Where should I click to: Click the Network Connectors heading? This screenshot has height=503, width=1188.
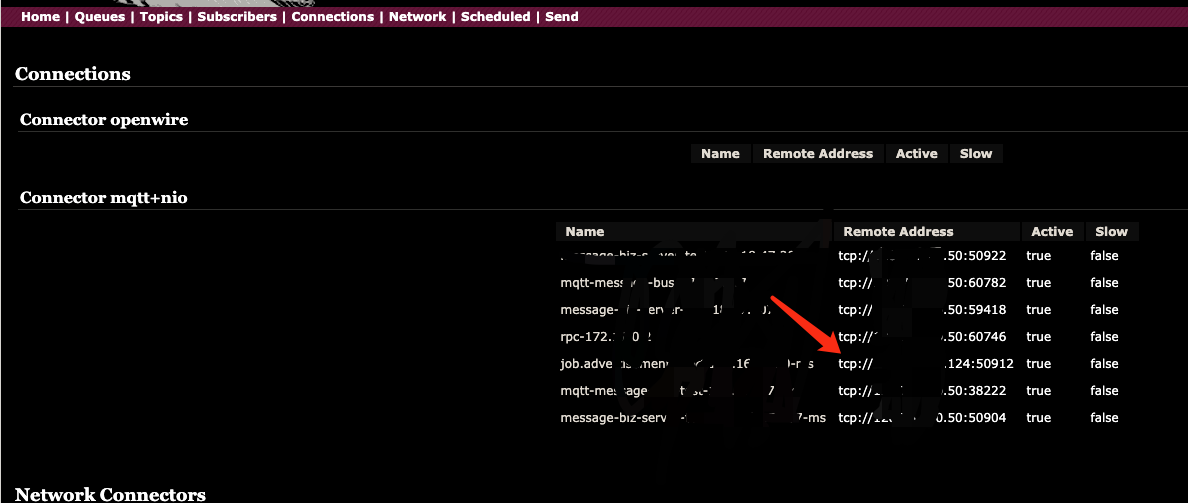tap(111, 495)
